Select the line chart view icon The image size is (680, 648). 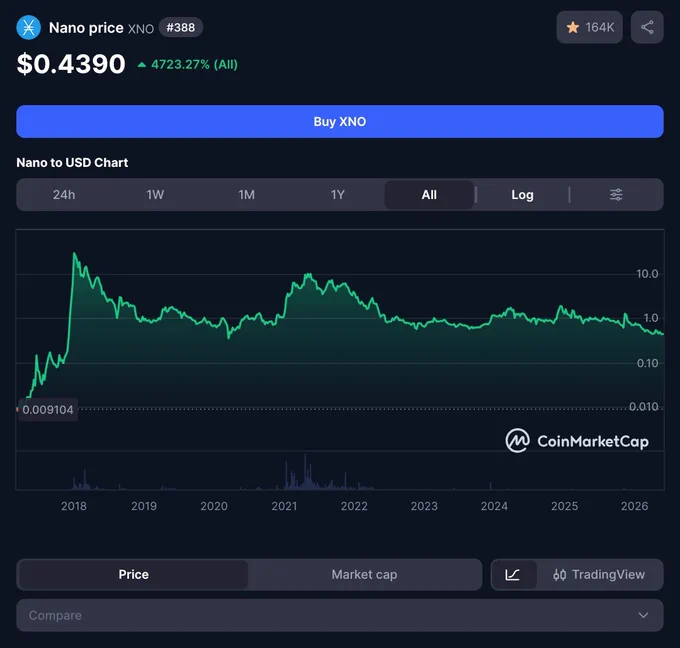tap(513, 575)
